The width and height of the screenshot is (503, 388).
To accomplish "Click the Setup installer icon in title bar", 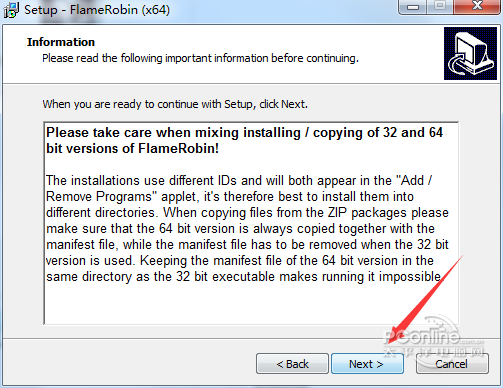I will tap(11, 10).
